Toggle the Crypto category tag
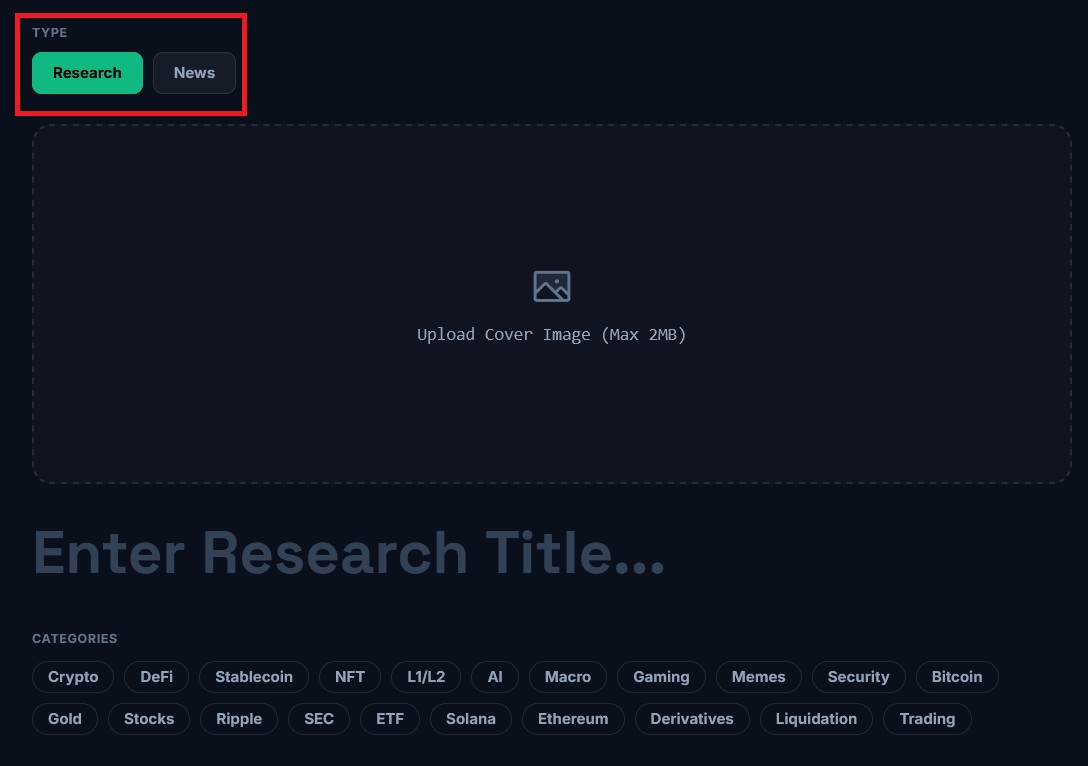 73,677
